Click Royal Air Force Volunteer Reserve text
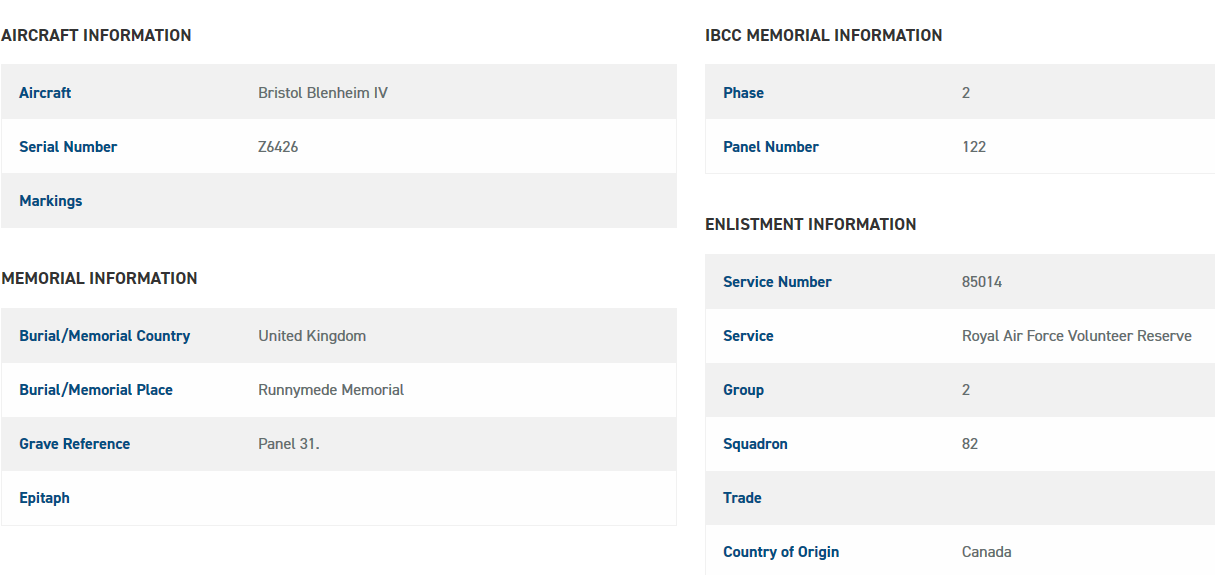Image resolution: width=1215 pixels, height=575 pixels. [1077, 336]
